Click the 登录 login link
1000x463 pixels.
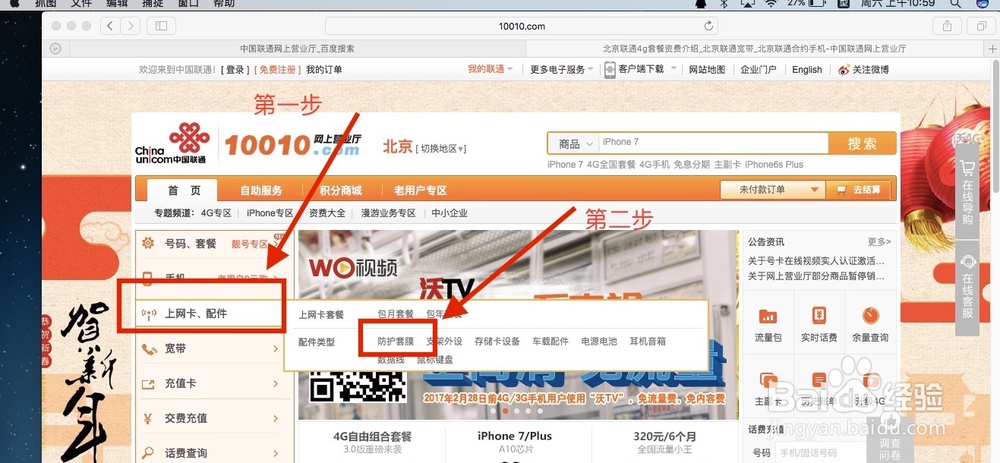pos(235,70)
